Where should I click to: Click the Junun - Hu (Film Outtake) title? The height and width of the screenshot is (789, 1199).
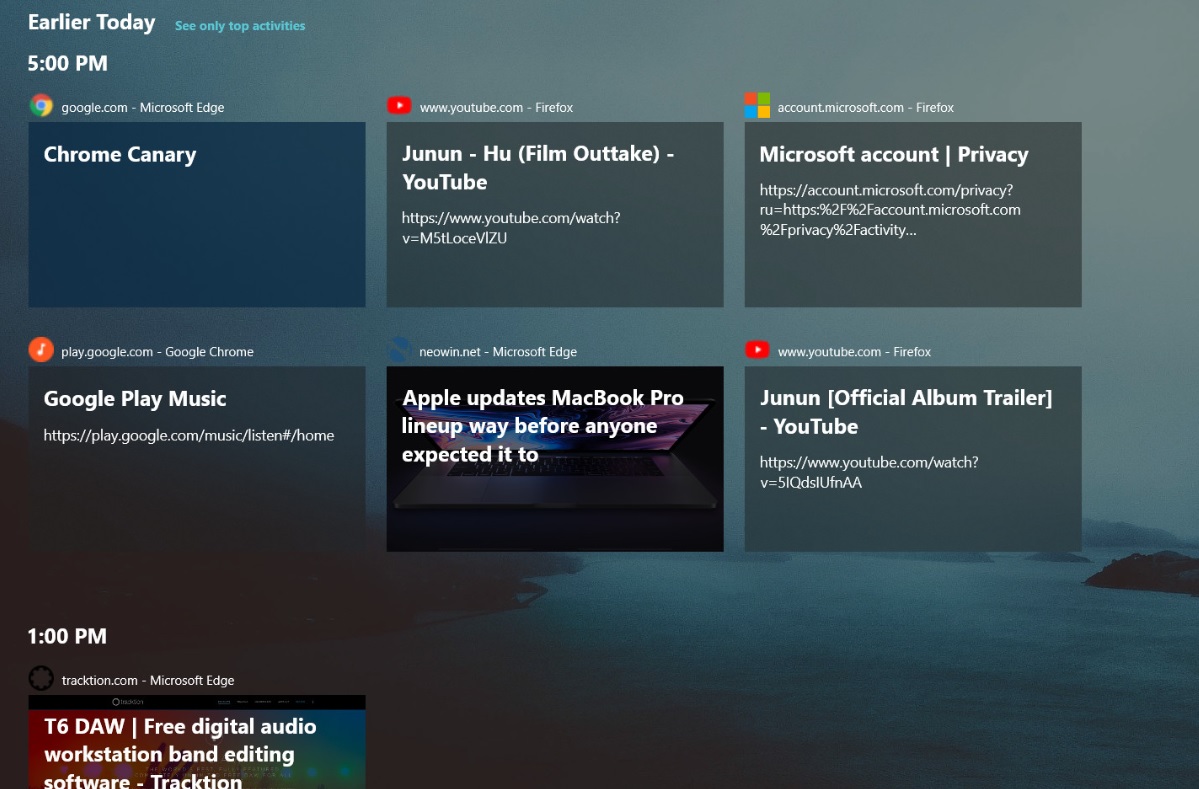(538, 167)
